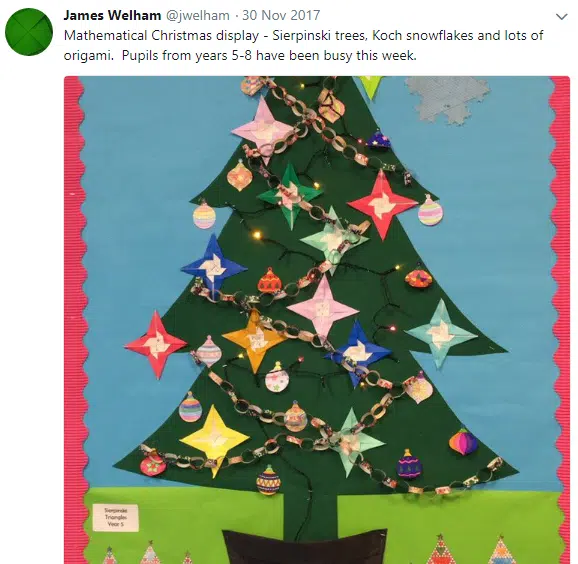Open James Welham's green profile avatar

[29, 32]
